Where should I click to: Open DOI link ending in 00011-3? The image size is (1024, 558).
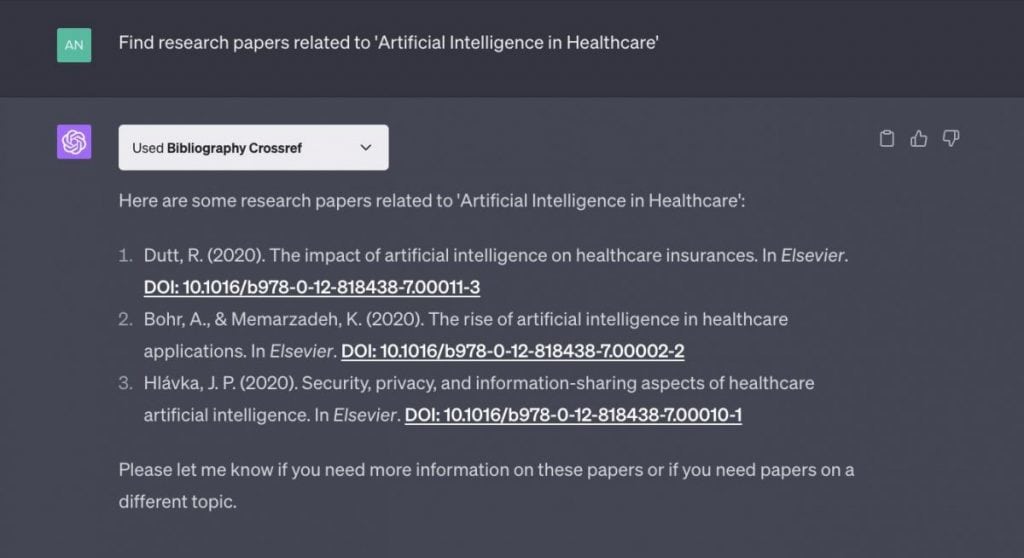coord(312,287)
